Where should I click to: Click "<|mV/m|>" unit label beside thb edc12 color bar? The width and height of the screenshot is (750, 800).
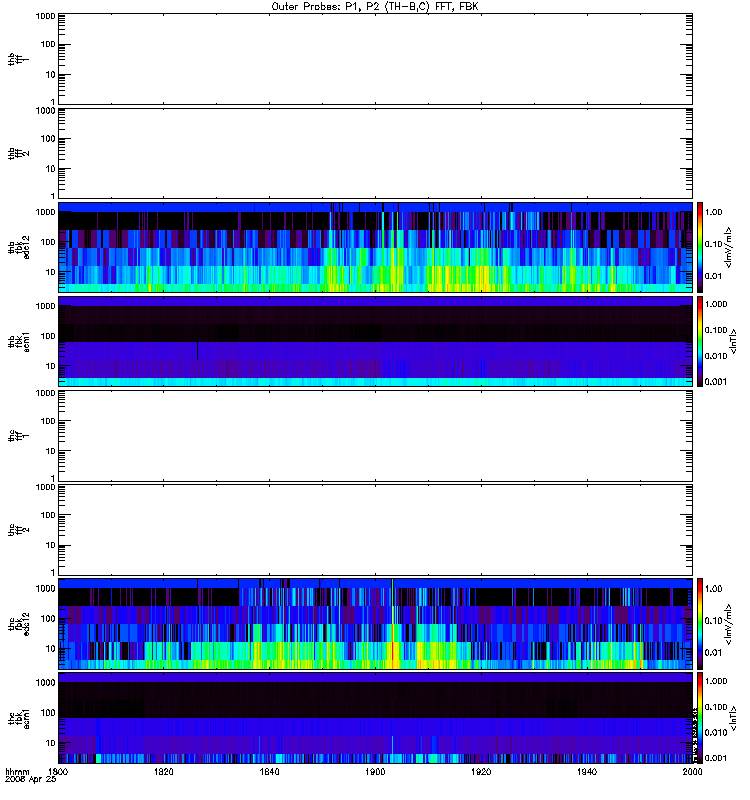(x=729, y=247)
